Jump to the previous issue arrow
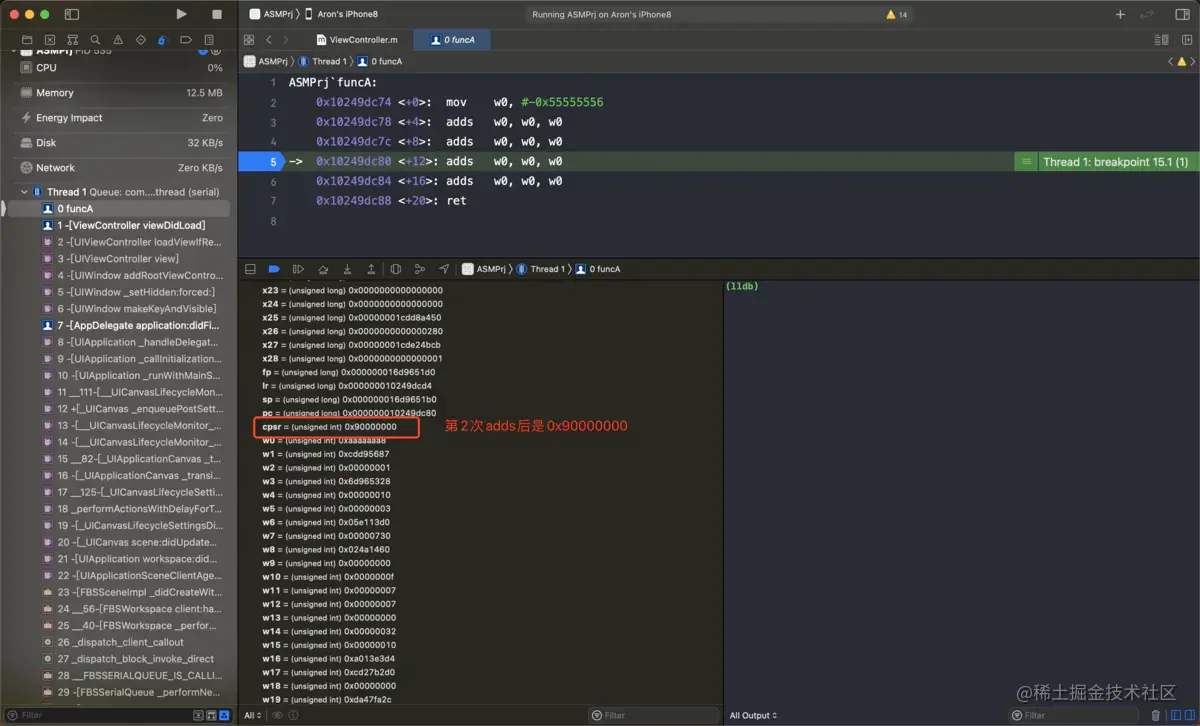This screenshot has height=726, width=1200. point(1170,61)
